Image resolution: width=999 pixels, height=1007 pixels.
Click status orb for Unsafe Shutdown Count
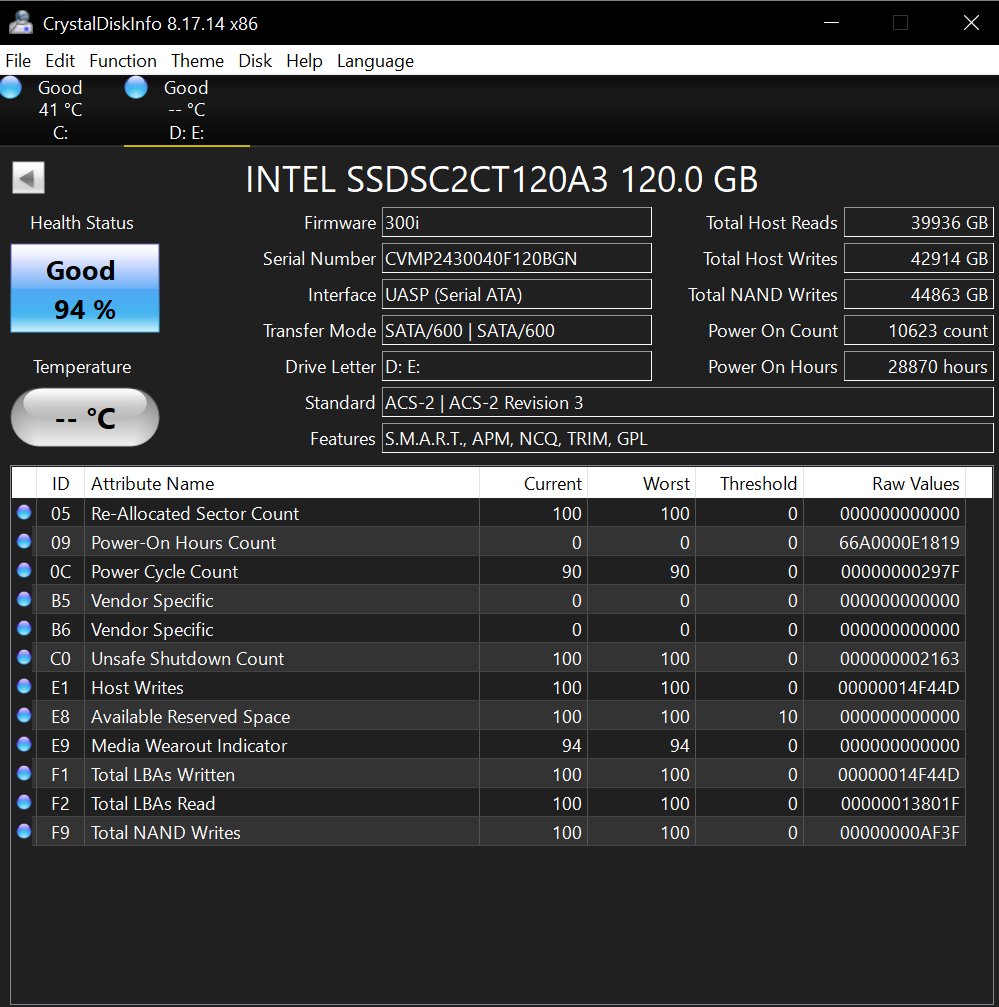(x=24, y=658)
